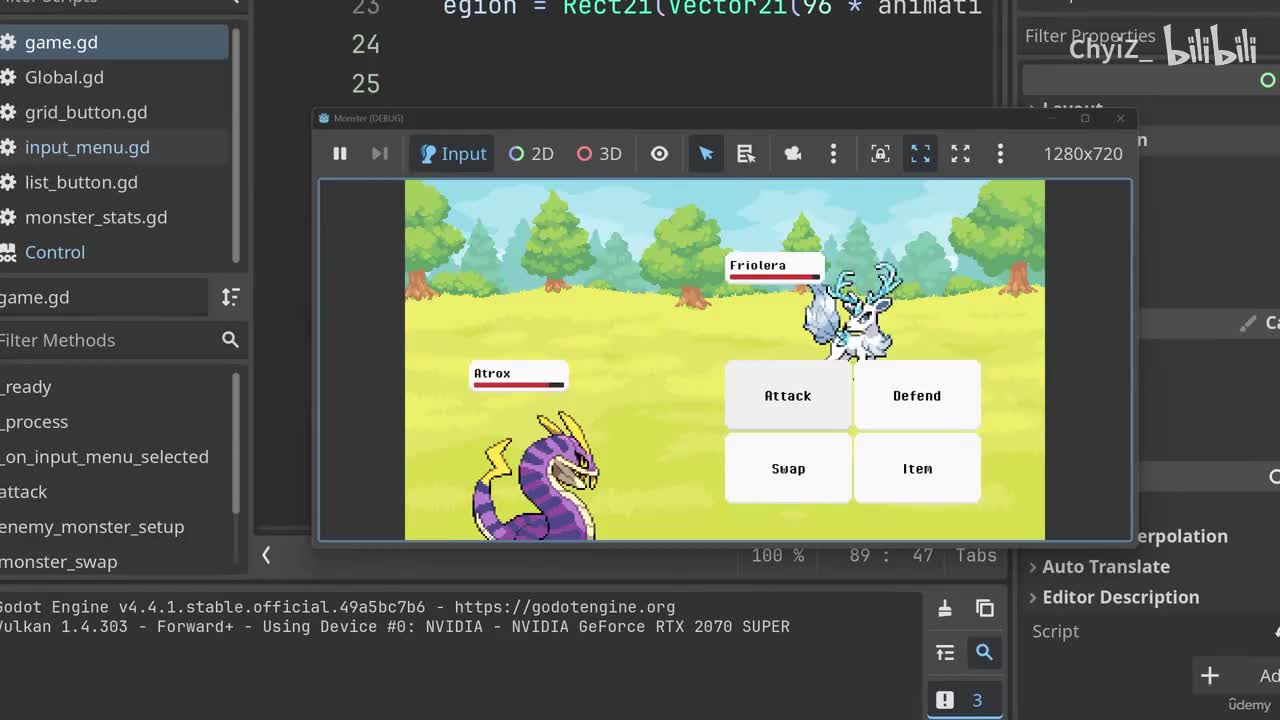The height and width of the screenshot is (720, 1280).
Task: Click the gear icon beside monster_stats.gd
Action: click(8, 217)
